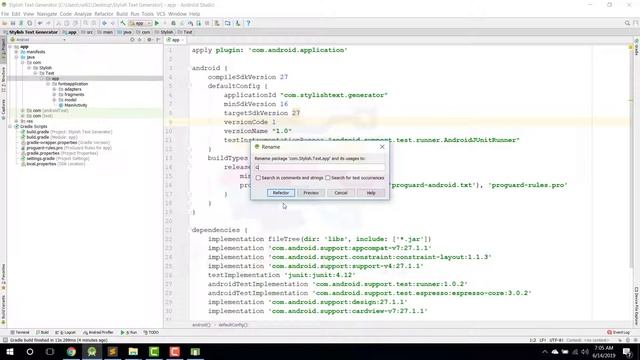640x360 pixels.
Task: Enable Search in comments and strings checkbox
Action: [x=258, y=178]
